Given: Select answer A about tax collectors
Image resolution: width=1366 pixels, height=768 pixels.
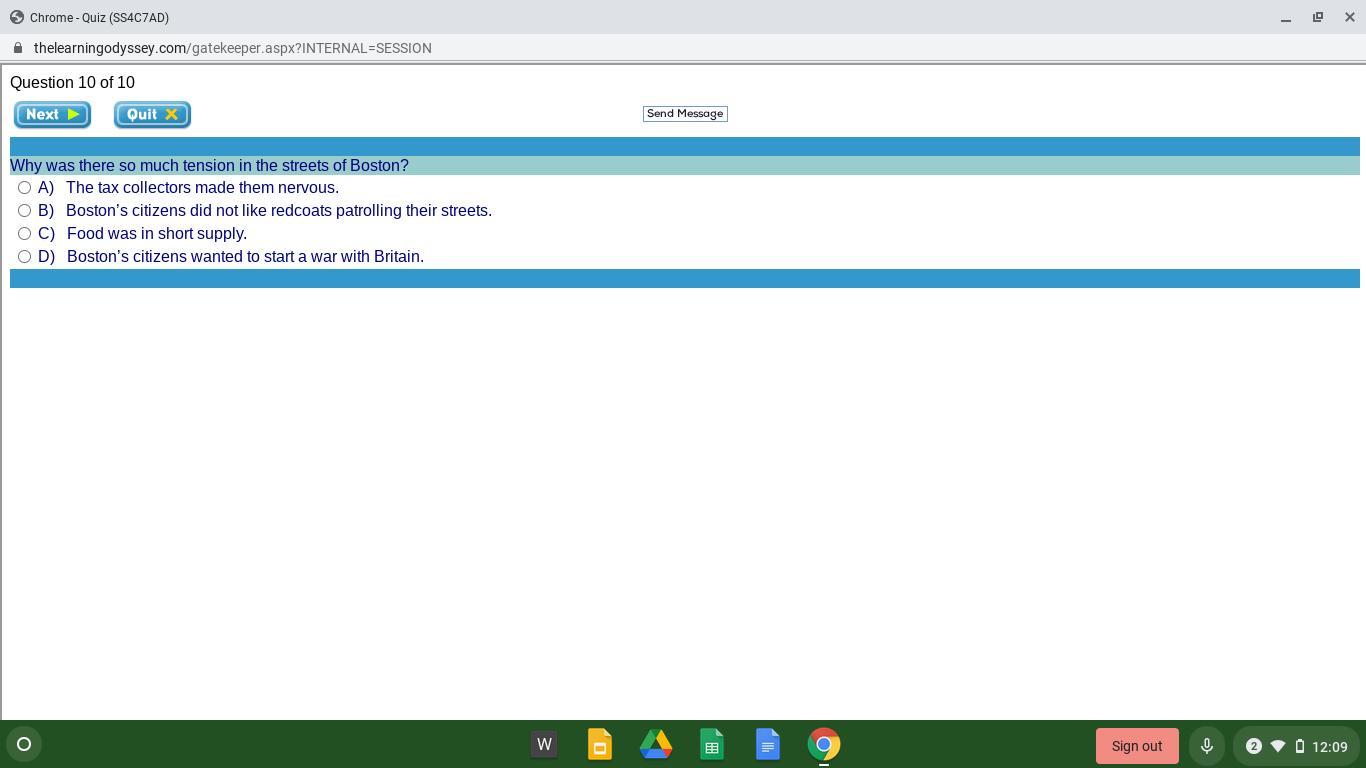Looking at the screenshot, I should pyautogui.click(x=25, y=188).
